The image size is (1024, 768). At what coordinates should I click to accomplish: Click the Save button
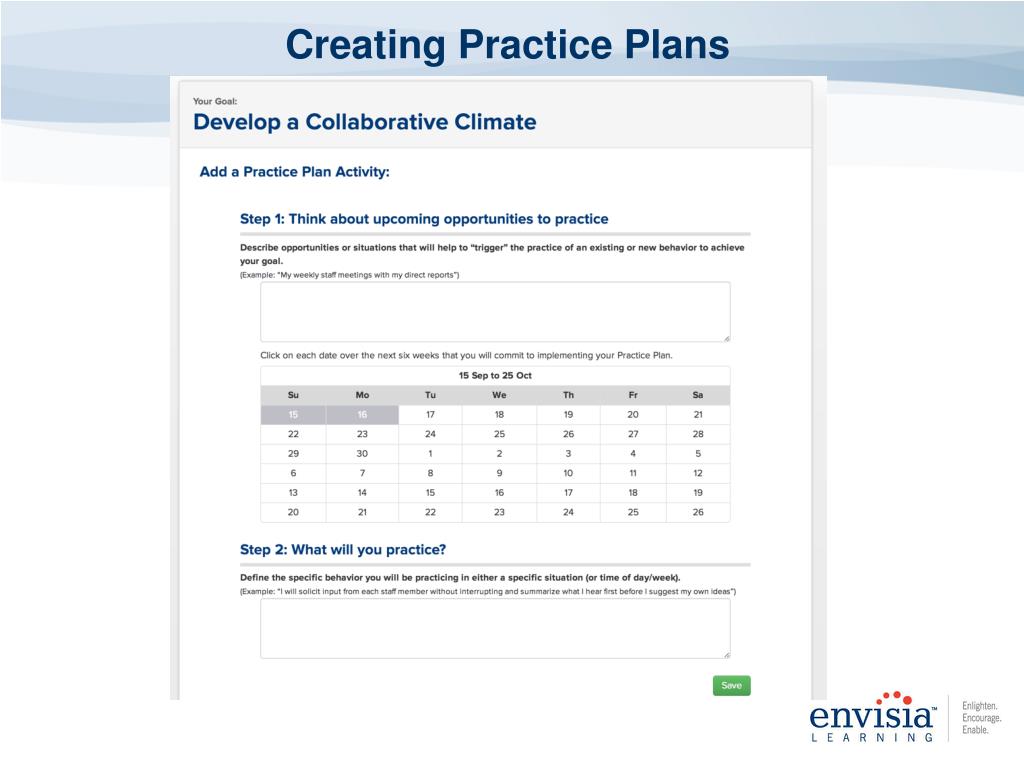(x=731, y=685)
